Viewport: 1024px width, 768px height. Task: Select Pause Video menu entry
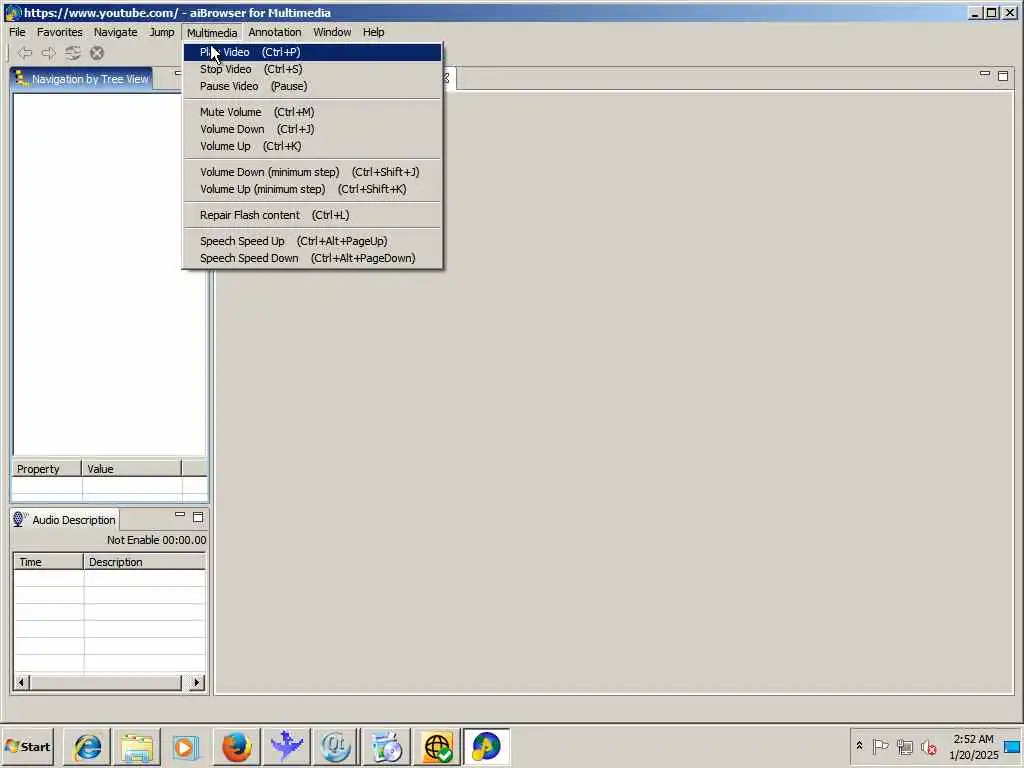(x=312, y=86)
